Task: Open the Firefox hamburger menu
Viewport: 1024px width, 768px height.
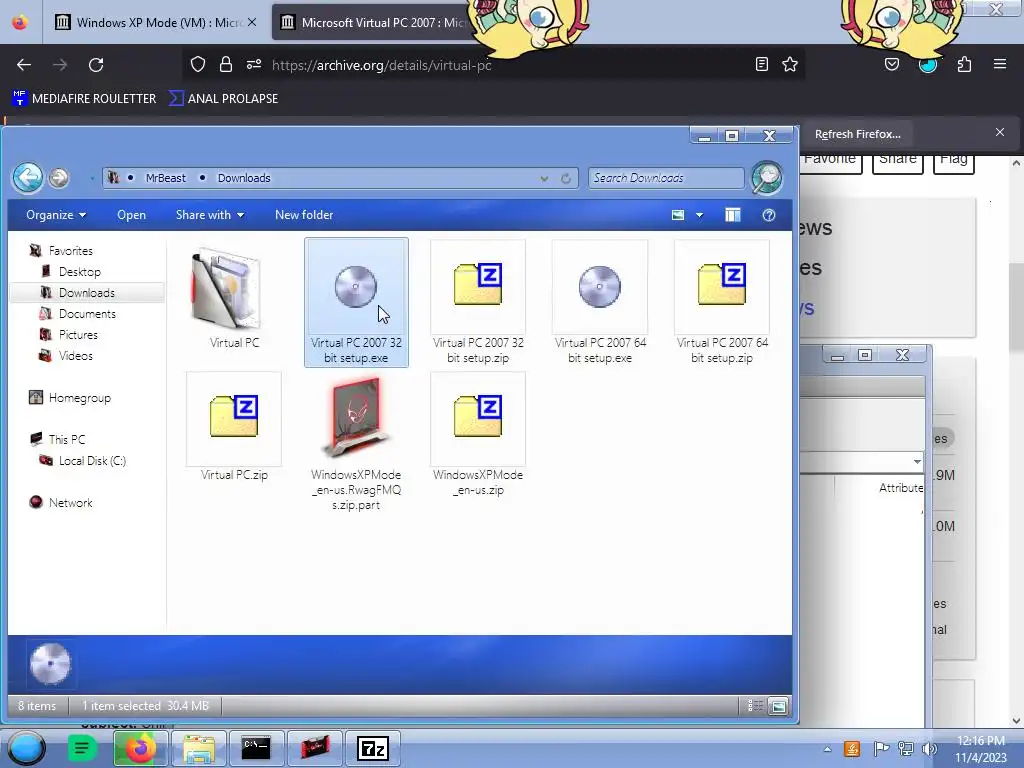Action: (1000, 64)
